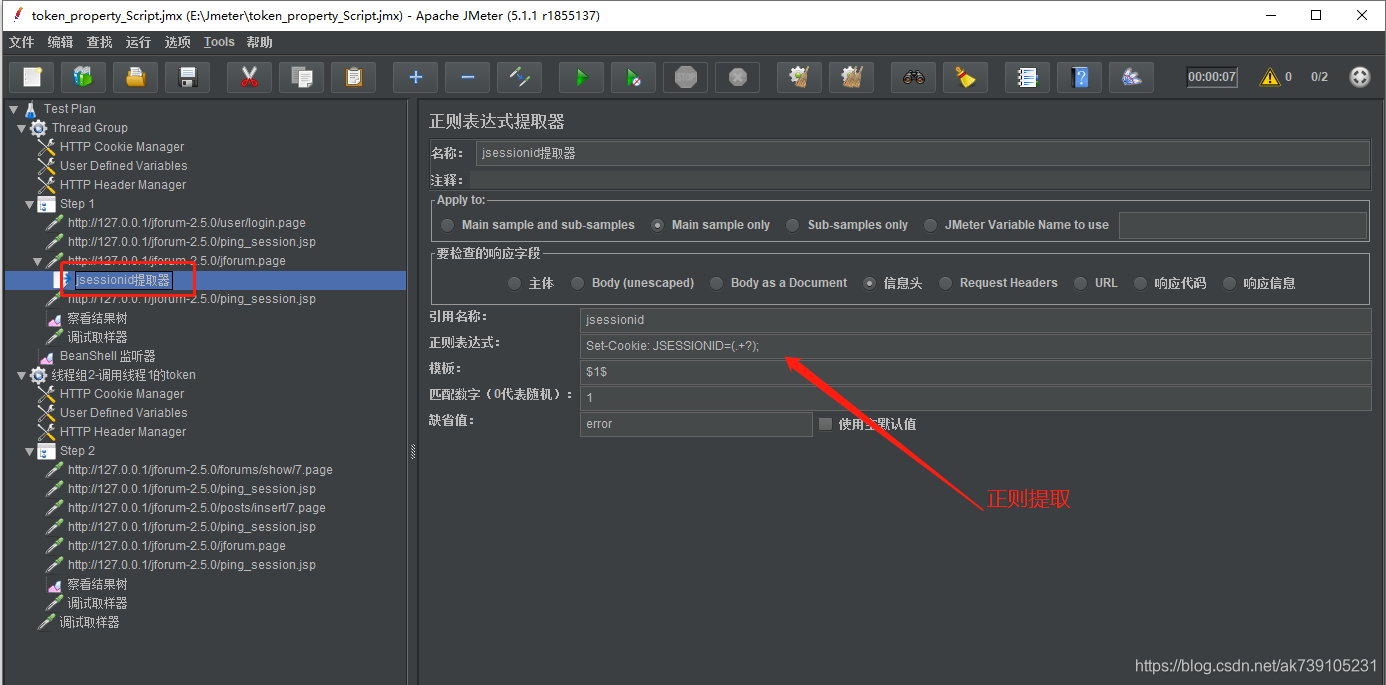
Task: Open a test plan using the folder icon
Action: pyautogui.click(x=135, y=76)
